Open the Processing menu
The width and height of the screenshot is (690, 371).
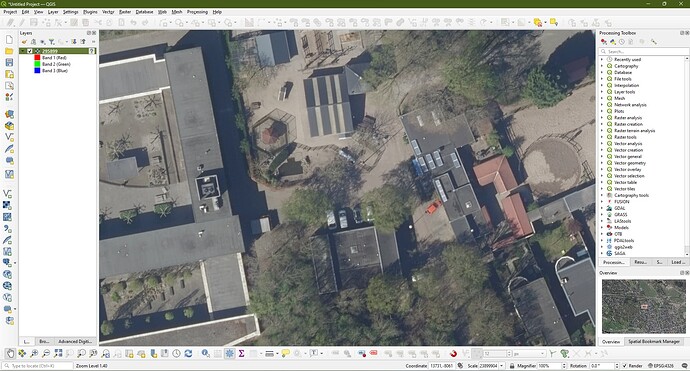(197, 12)
